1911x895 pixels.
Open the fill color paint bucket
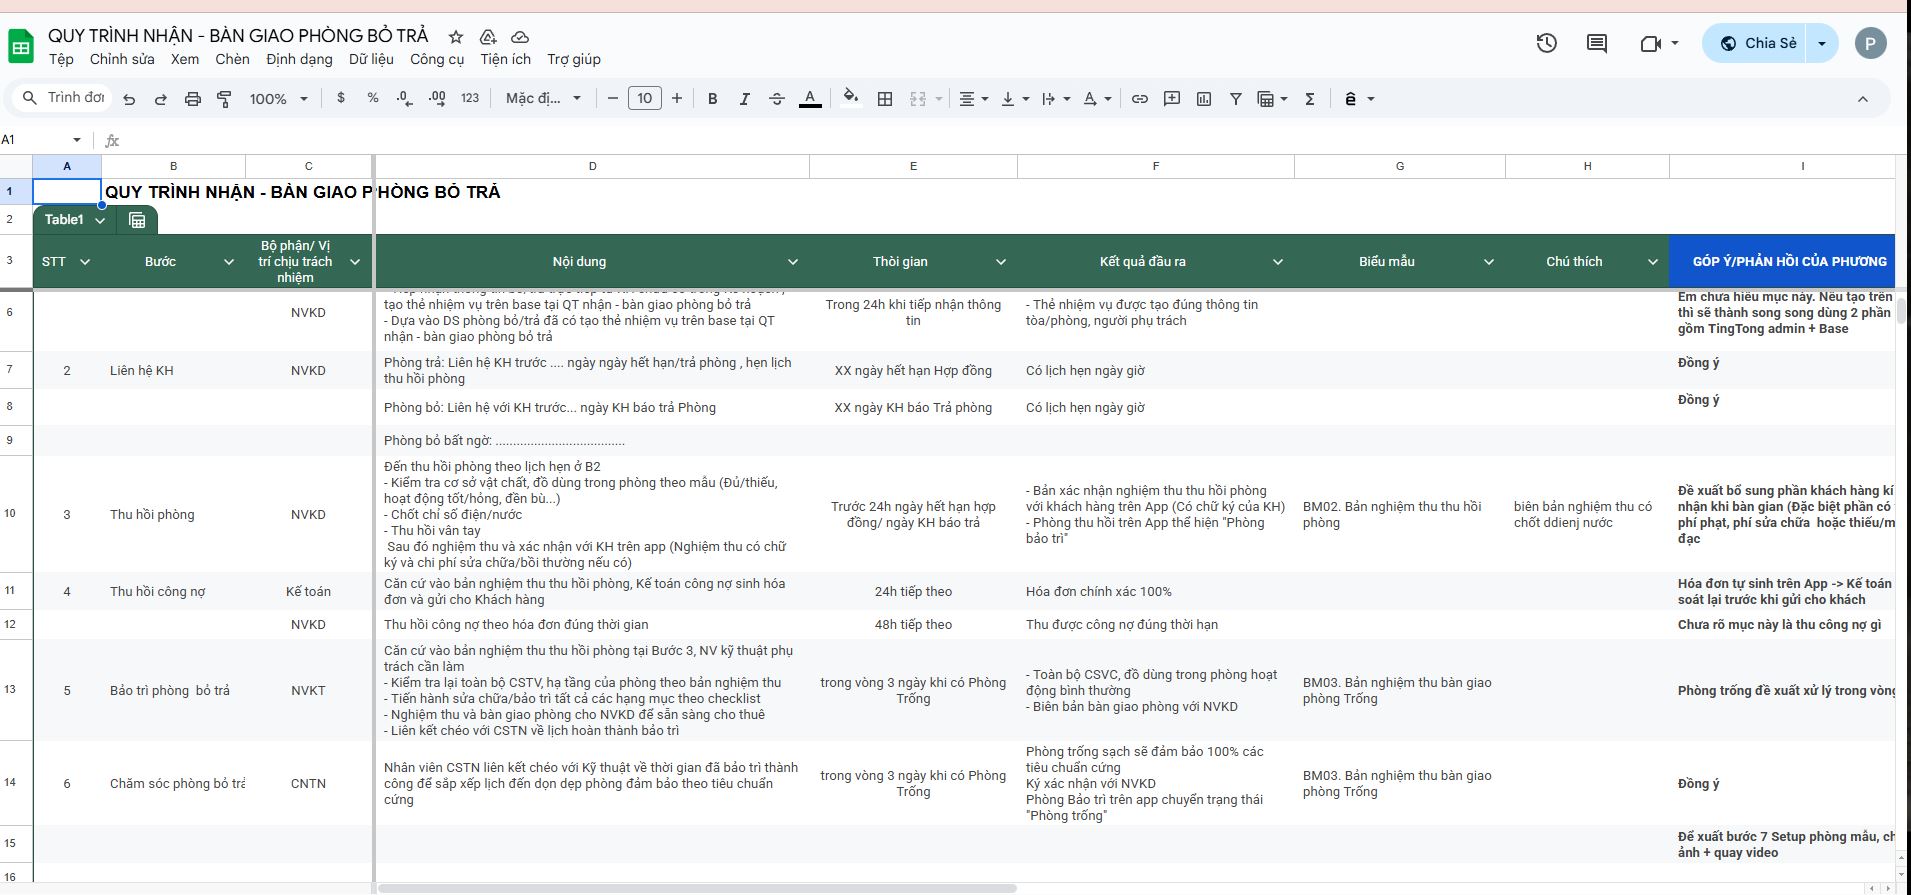point(850,98)
